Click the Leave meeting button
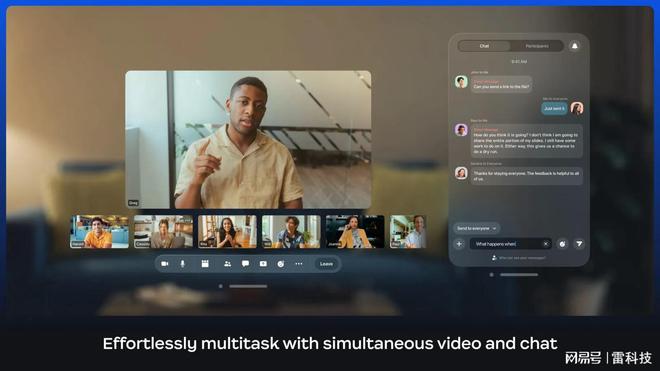 tap(326, 264)
